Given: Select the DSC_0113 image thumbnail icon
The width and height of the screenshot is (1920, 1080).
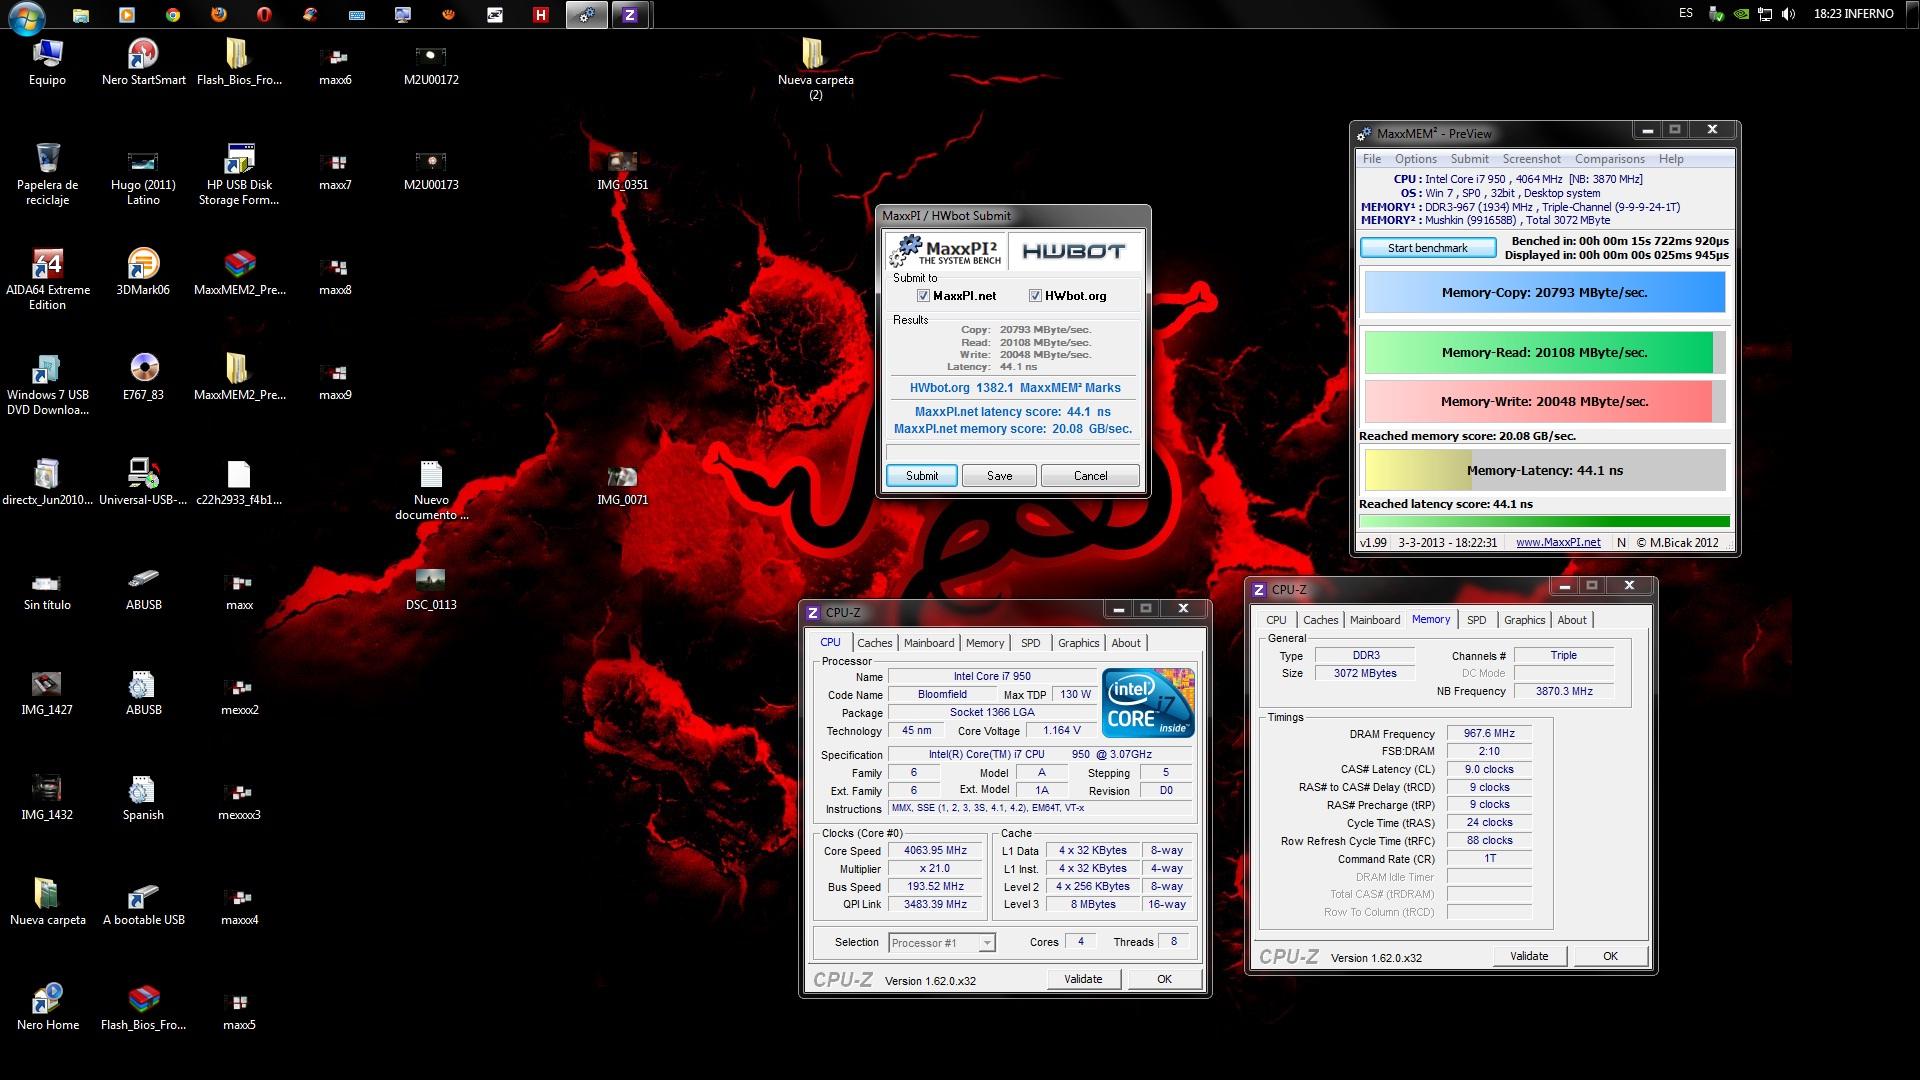Looking at the screenshot, I should point(431,587).
